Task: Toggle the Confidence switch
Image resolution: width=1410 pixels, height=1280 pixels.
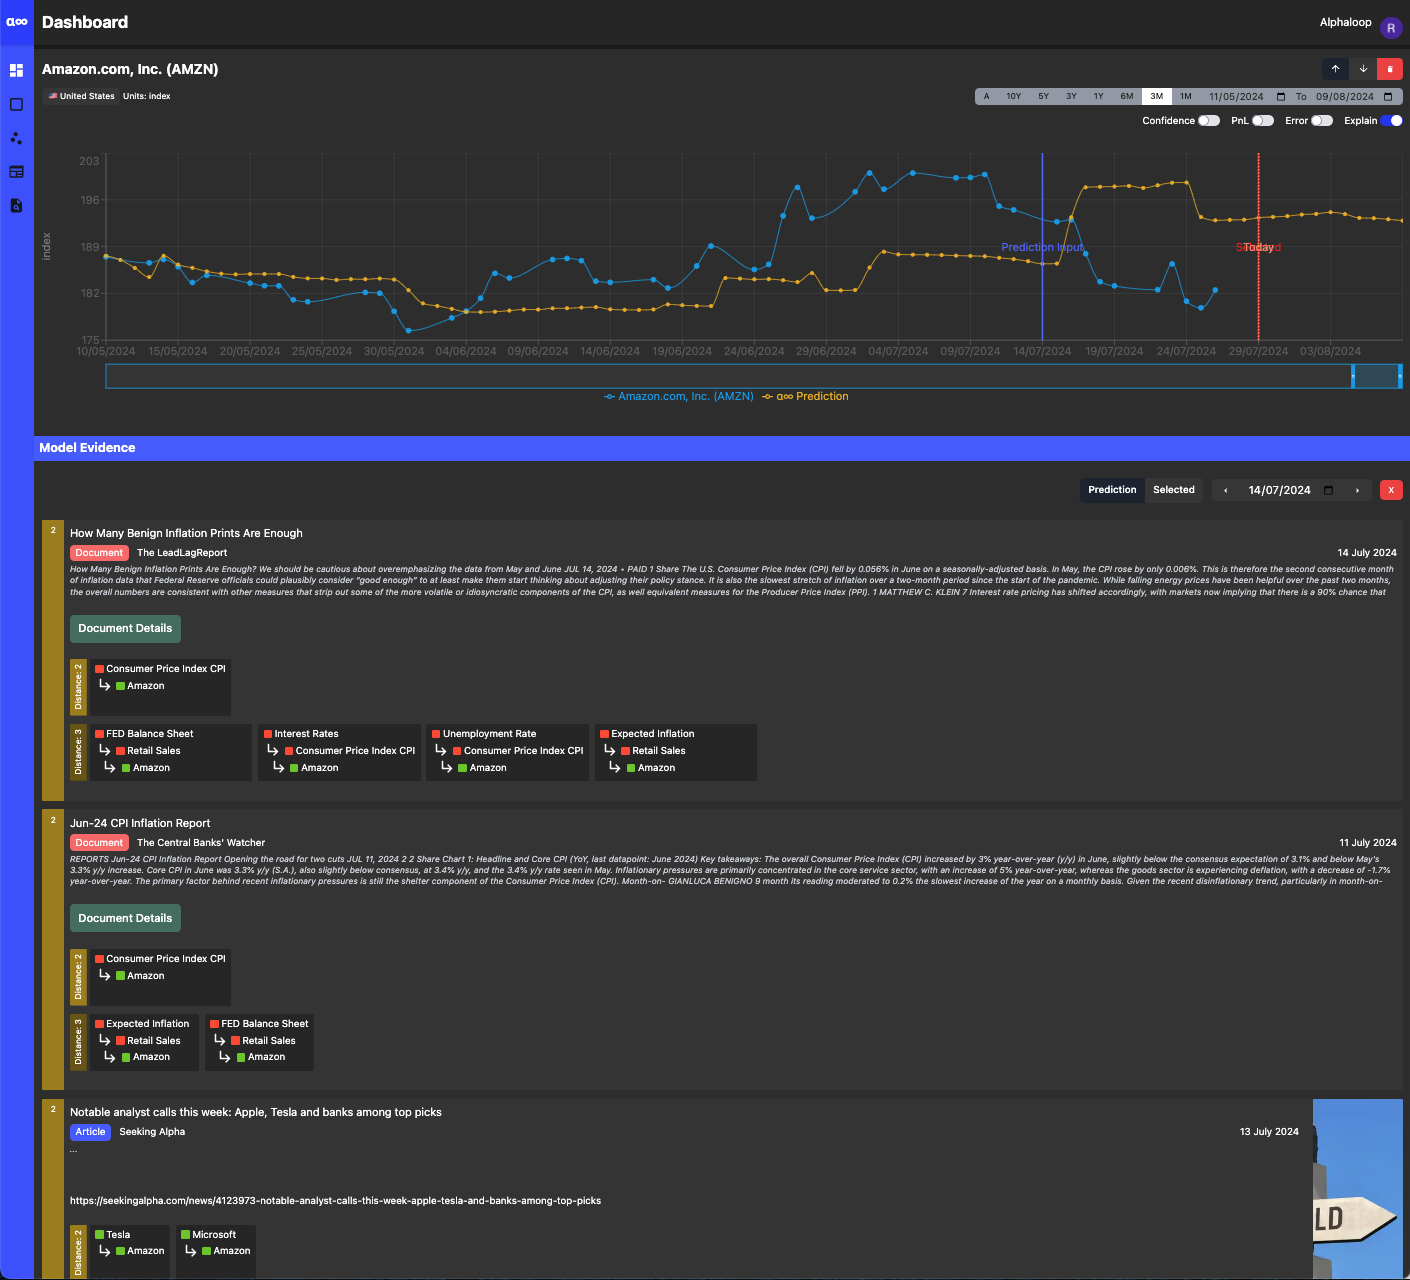Action: point(1209,121)
